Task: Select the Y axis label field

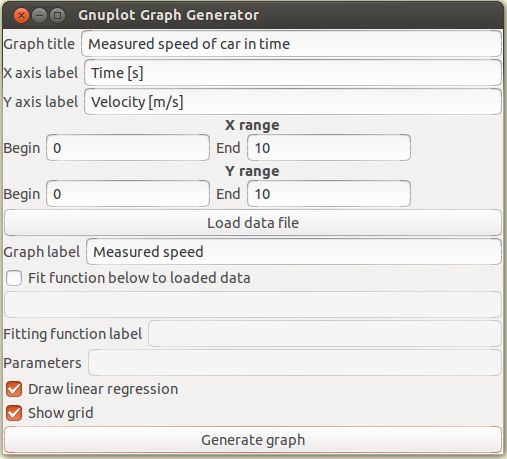Action: [x=293, y=102]
